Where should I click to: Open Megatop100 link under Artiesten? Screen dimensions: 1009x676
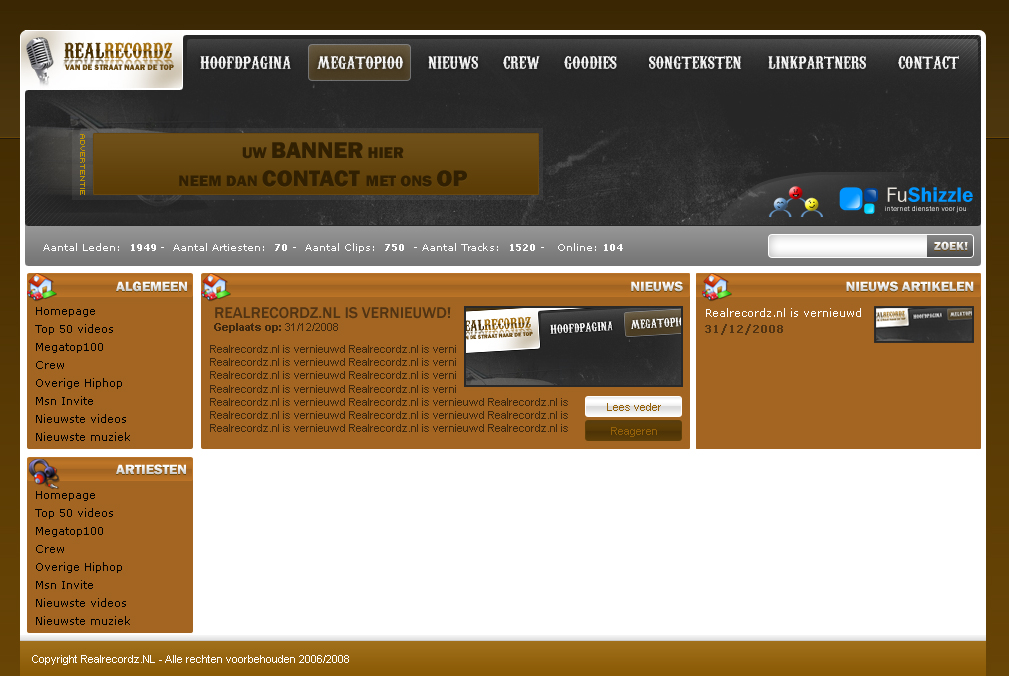pyautogui.click(x=69, y=531)
